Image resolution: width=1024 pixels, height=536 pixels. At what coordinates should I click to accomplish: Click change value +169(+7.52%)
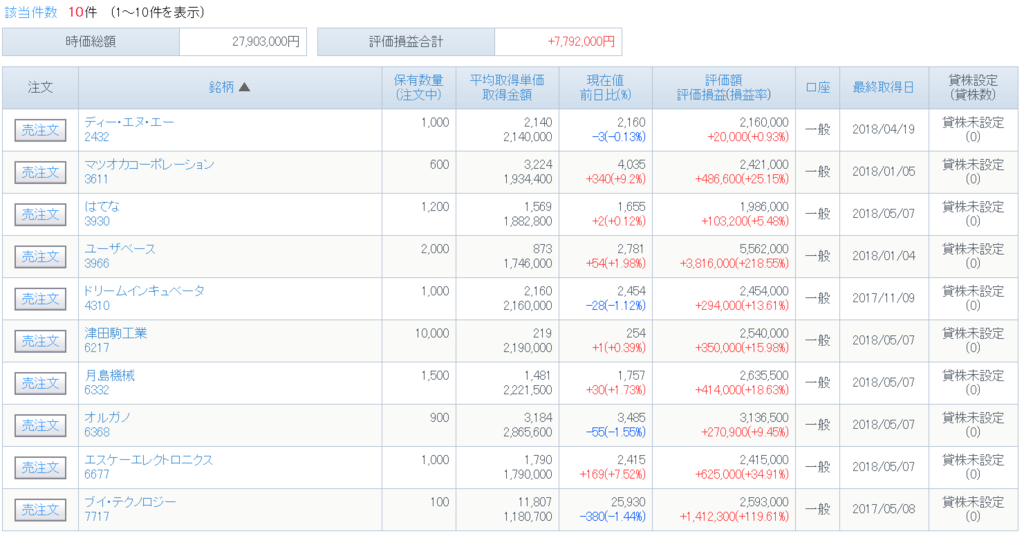(613, 475)
